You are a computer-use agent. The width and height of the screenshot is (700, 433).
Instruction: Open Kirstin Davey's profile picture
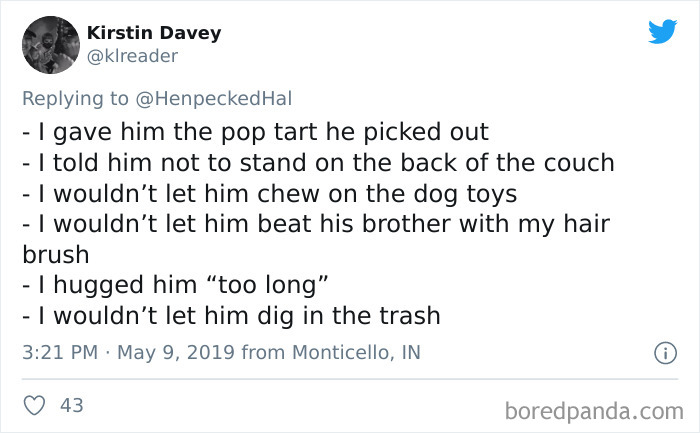pyautogui.click(x=49, y=45)
